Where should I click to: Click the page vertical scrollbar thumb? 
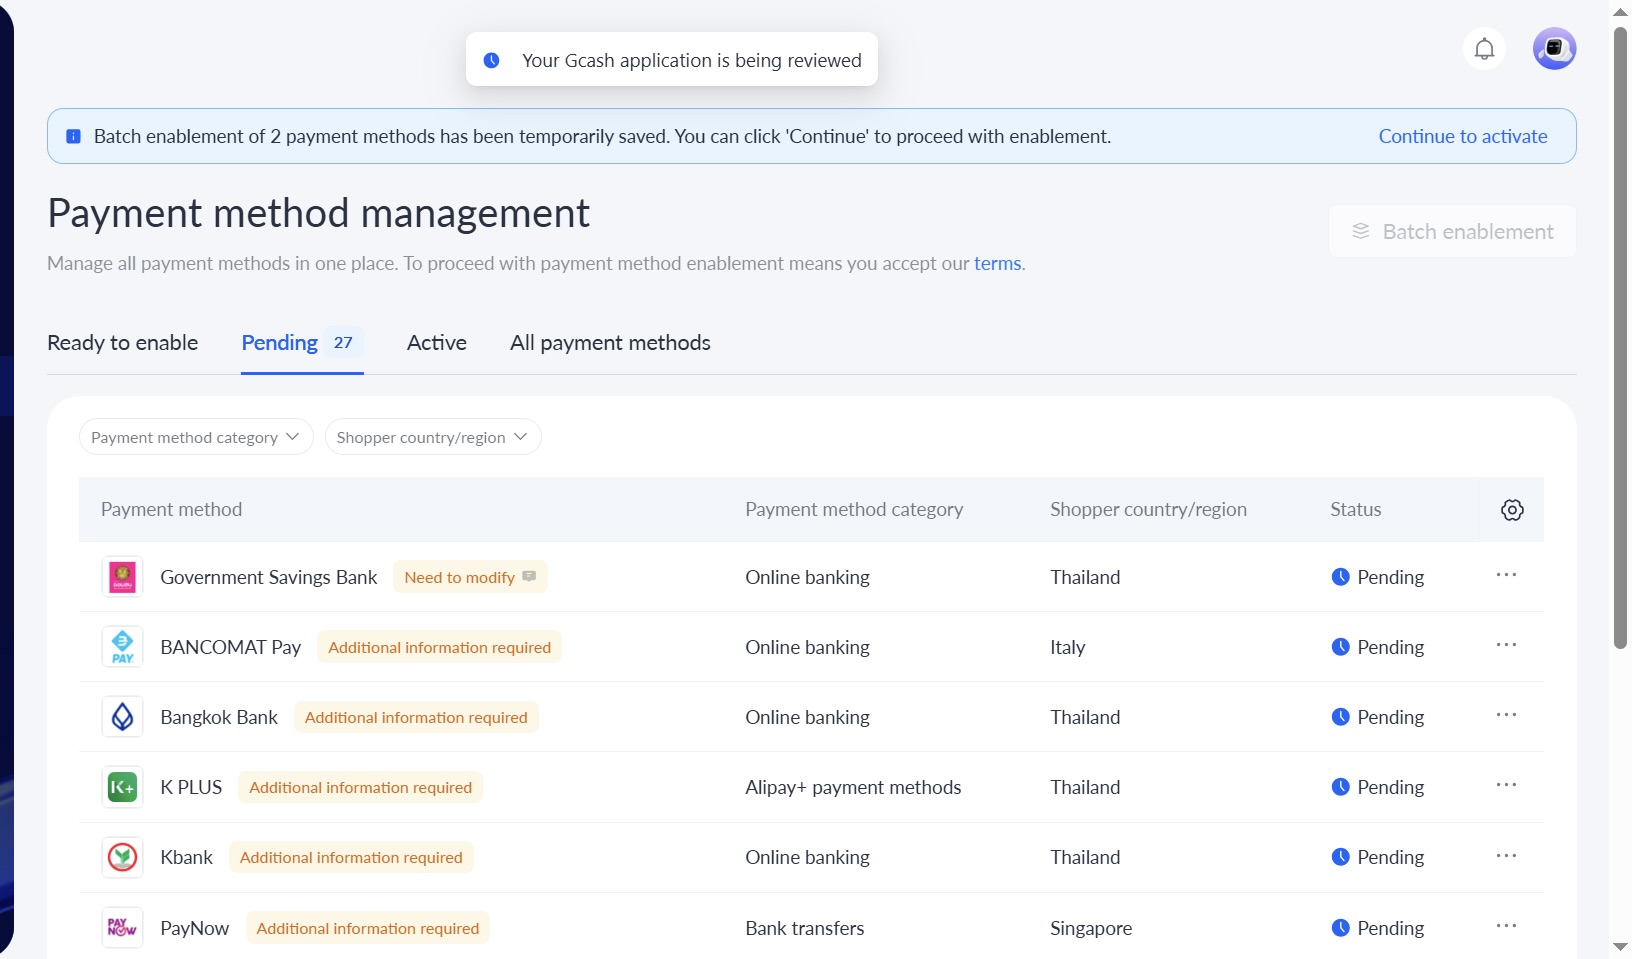(1620, 338)
